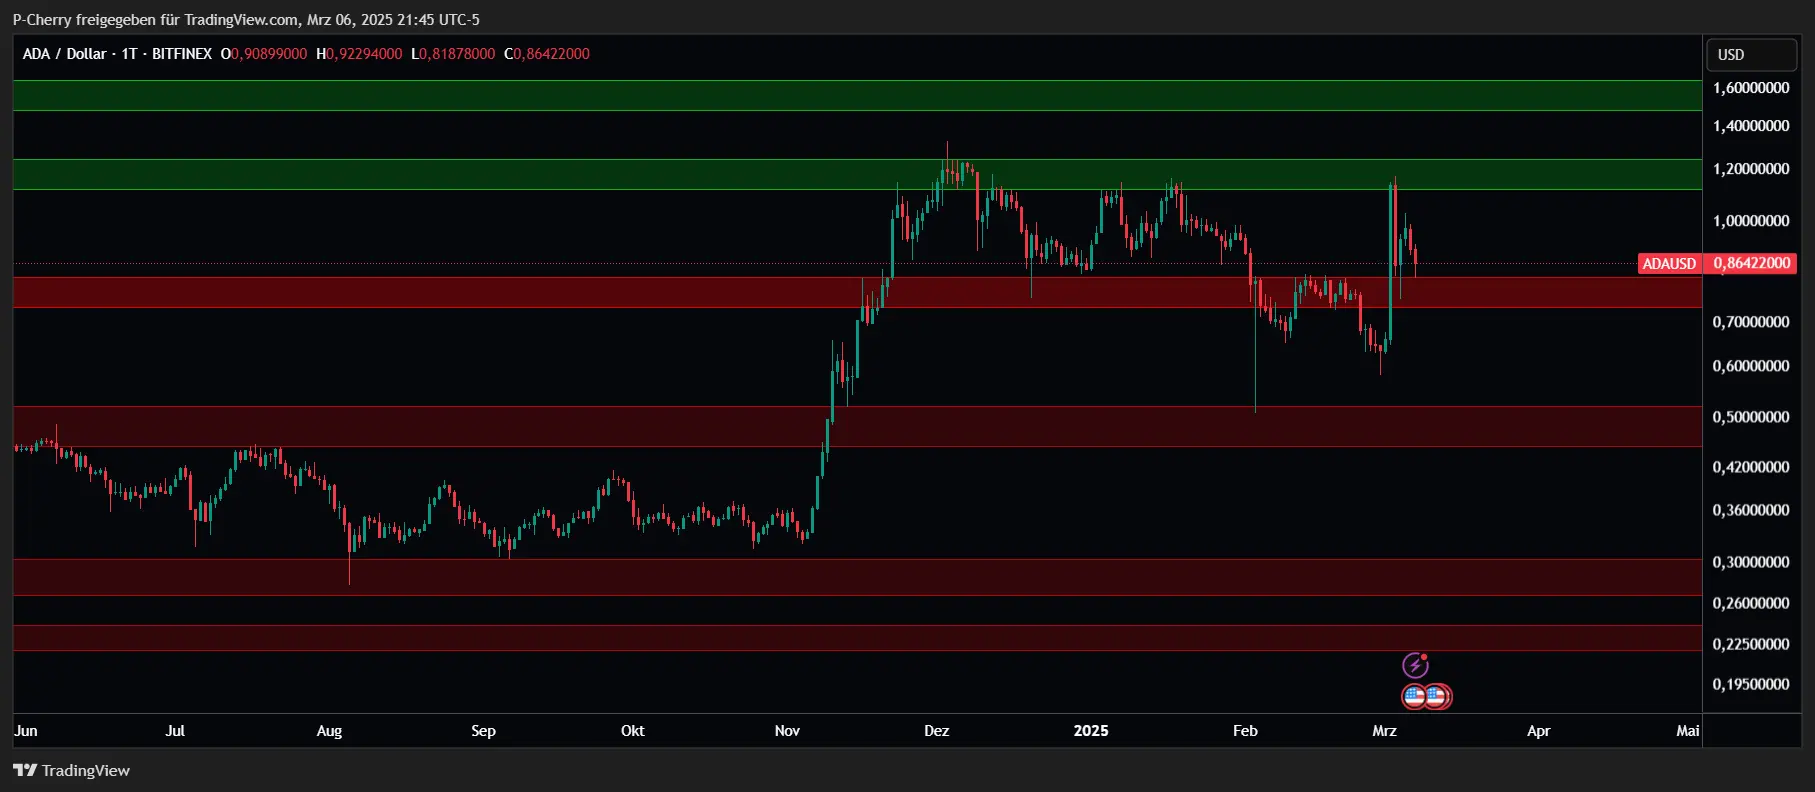Click the 1,20000000 price axis label

1751,169
